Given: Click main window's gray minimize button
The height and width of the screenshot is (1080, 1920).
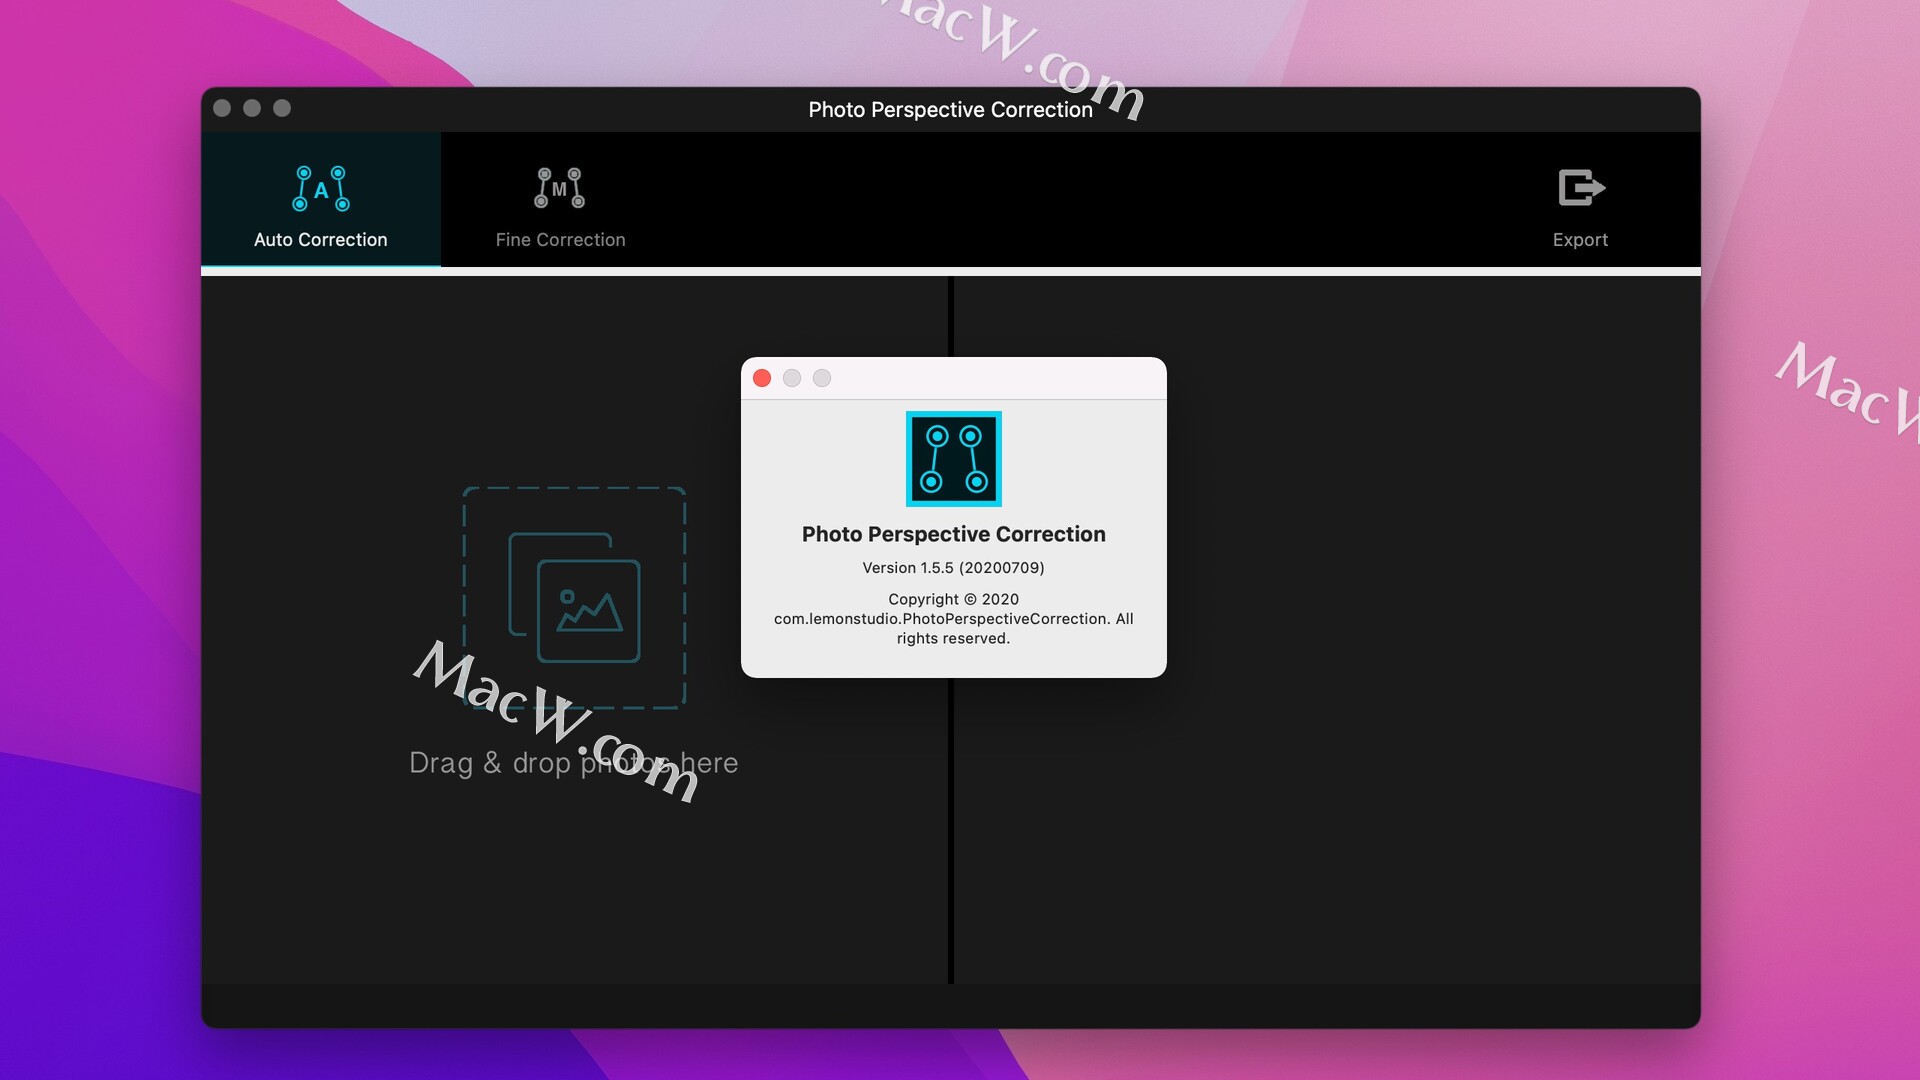Looking at the screenshot, I should click(x=252, y=108).
